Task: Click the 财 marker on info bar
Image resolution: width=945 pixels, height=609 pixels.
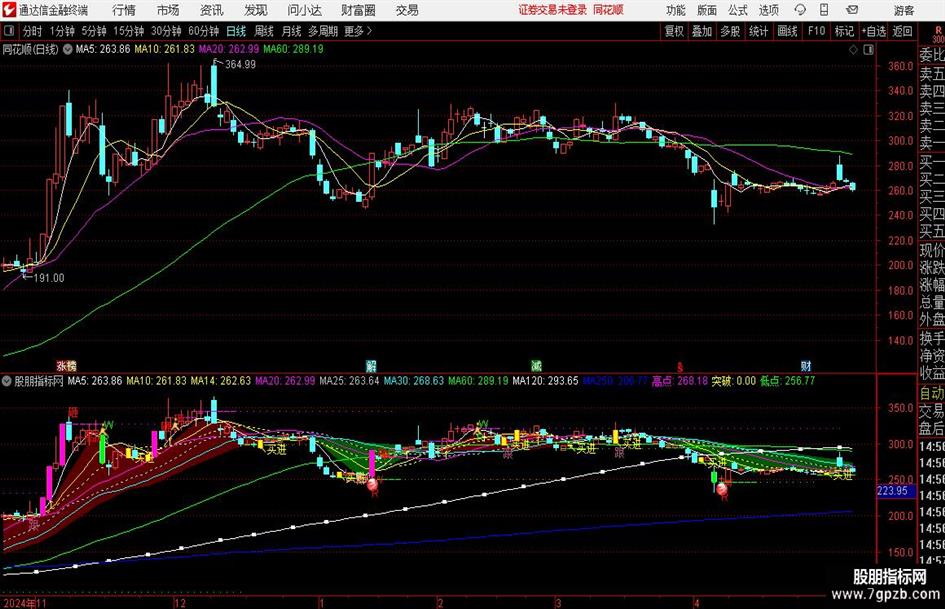Action: [x=806, y=365]
